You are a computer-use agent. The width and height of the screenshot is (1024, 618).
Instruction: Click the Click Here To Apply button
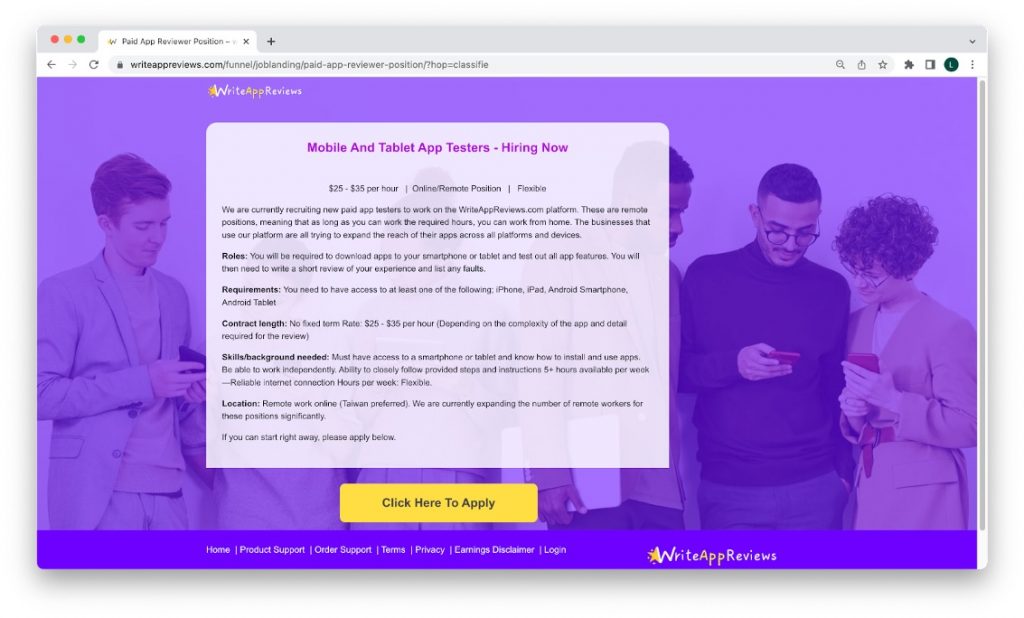438,503
